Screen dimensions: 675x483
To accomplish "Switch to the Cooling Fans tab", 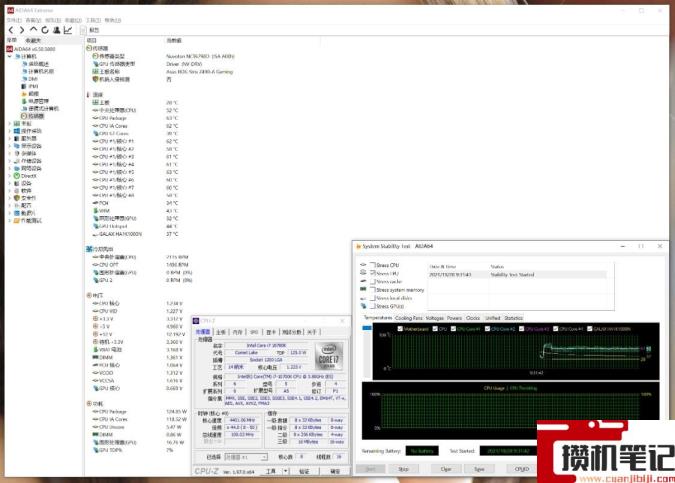I will pyautogui.click(x=409, y=318).
